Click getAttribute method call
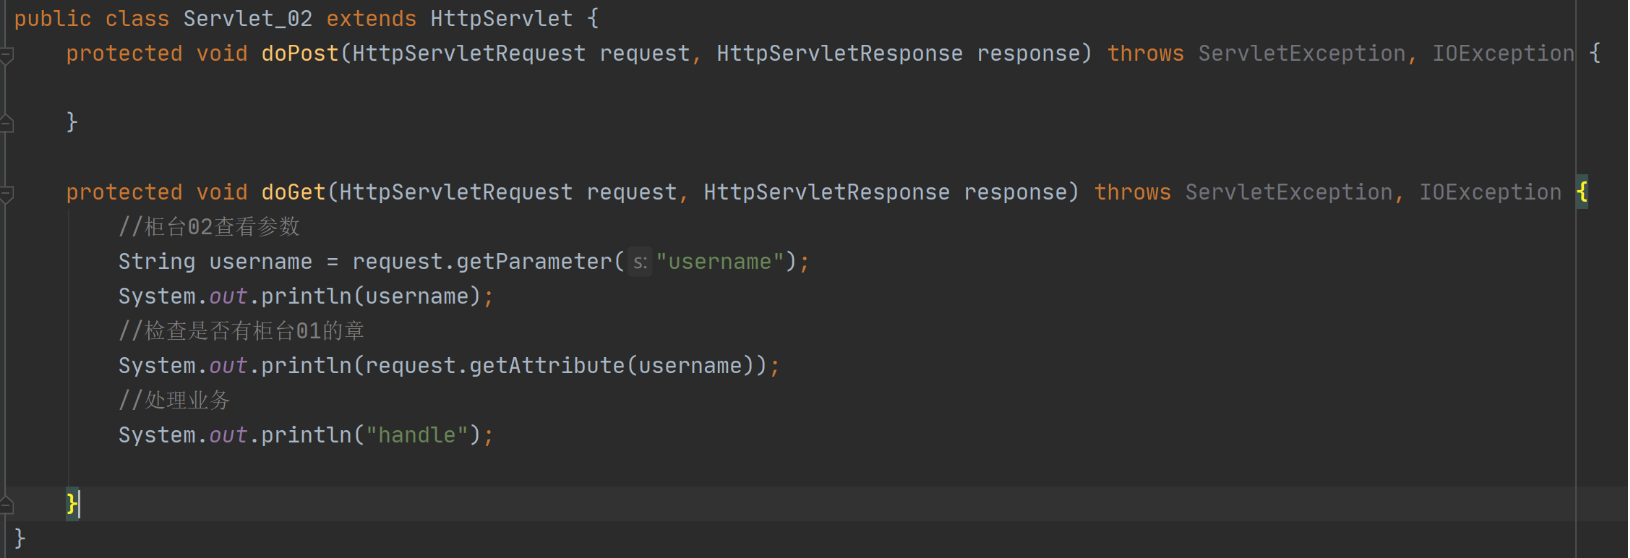 pyautogui.click(x=547, y=366)
